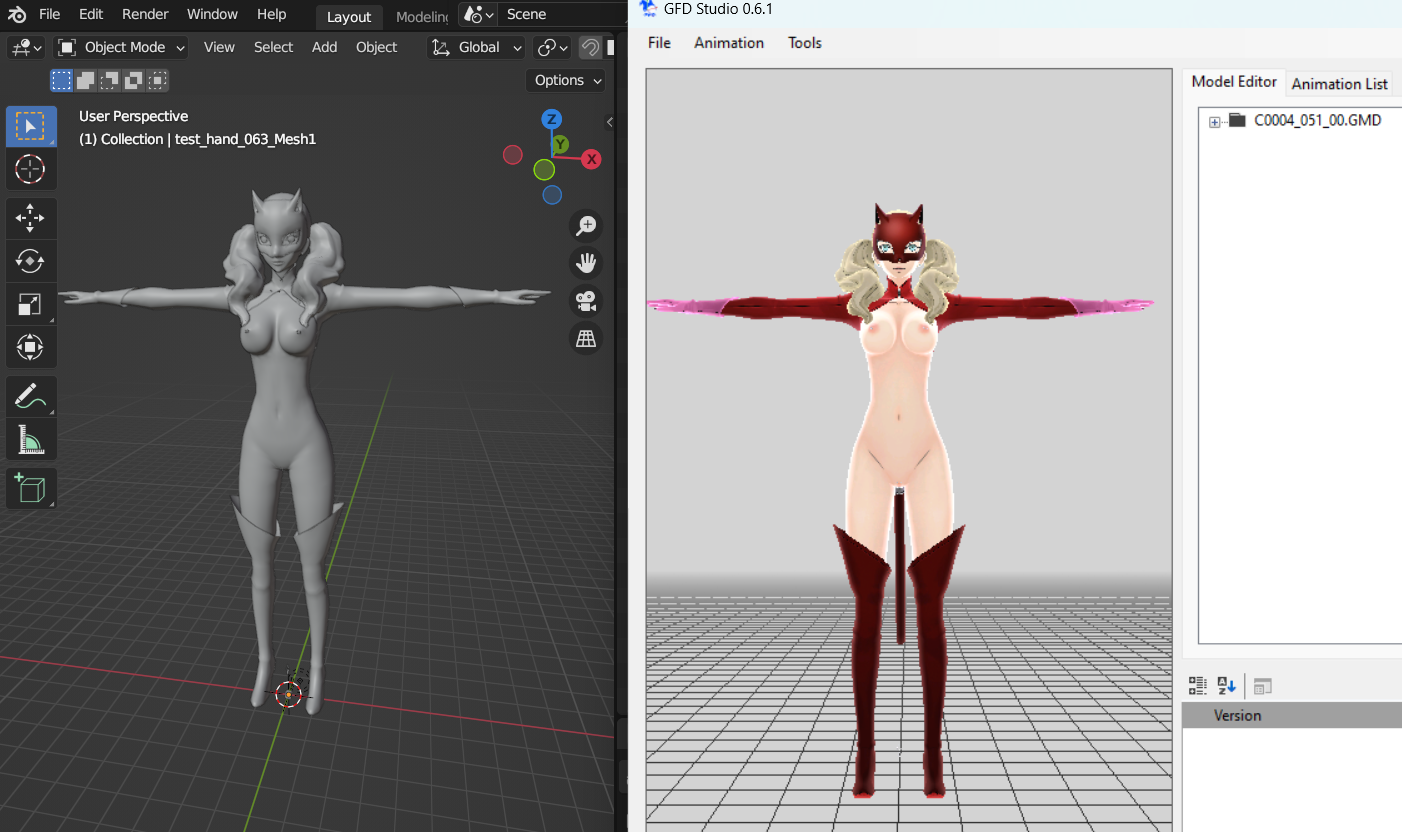The height and width of the screenshot is (832, 1402).
Task: Set selection mode to invert selection
Action: coord(134,81)
